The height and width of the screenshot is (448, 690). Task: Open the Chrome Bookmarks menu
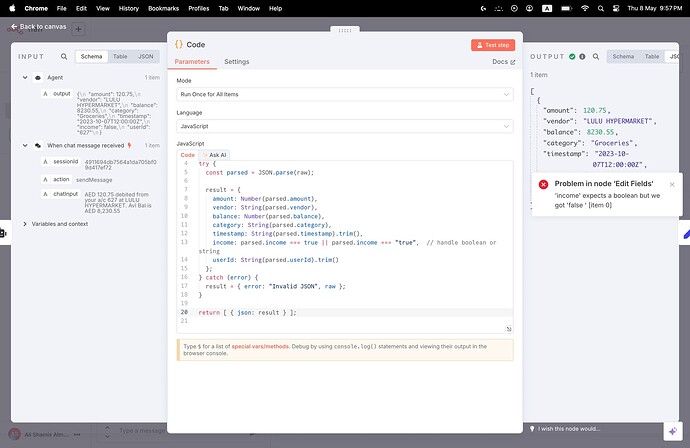point(163,8)
